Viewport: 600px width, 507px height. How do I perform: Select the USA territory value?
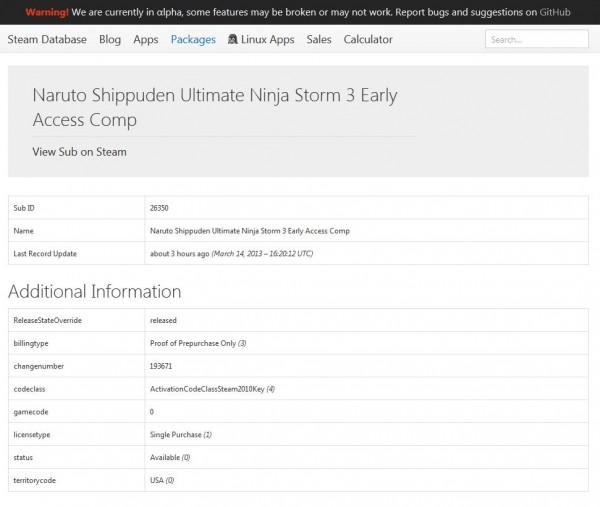click(162, 480)
